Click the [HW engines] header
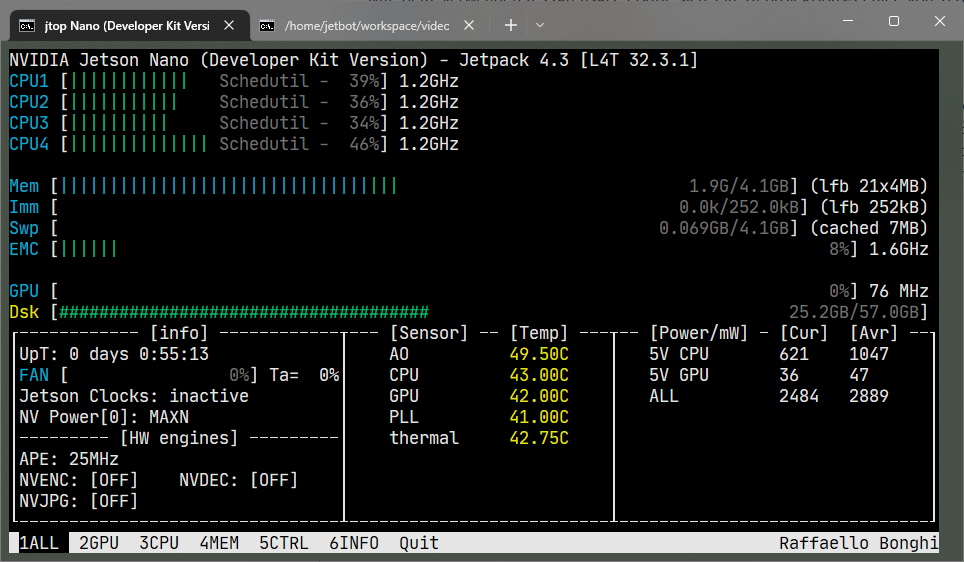The image size is (964, 562). click(x=179, y=438)
